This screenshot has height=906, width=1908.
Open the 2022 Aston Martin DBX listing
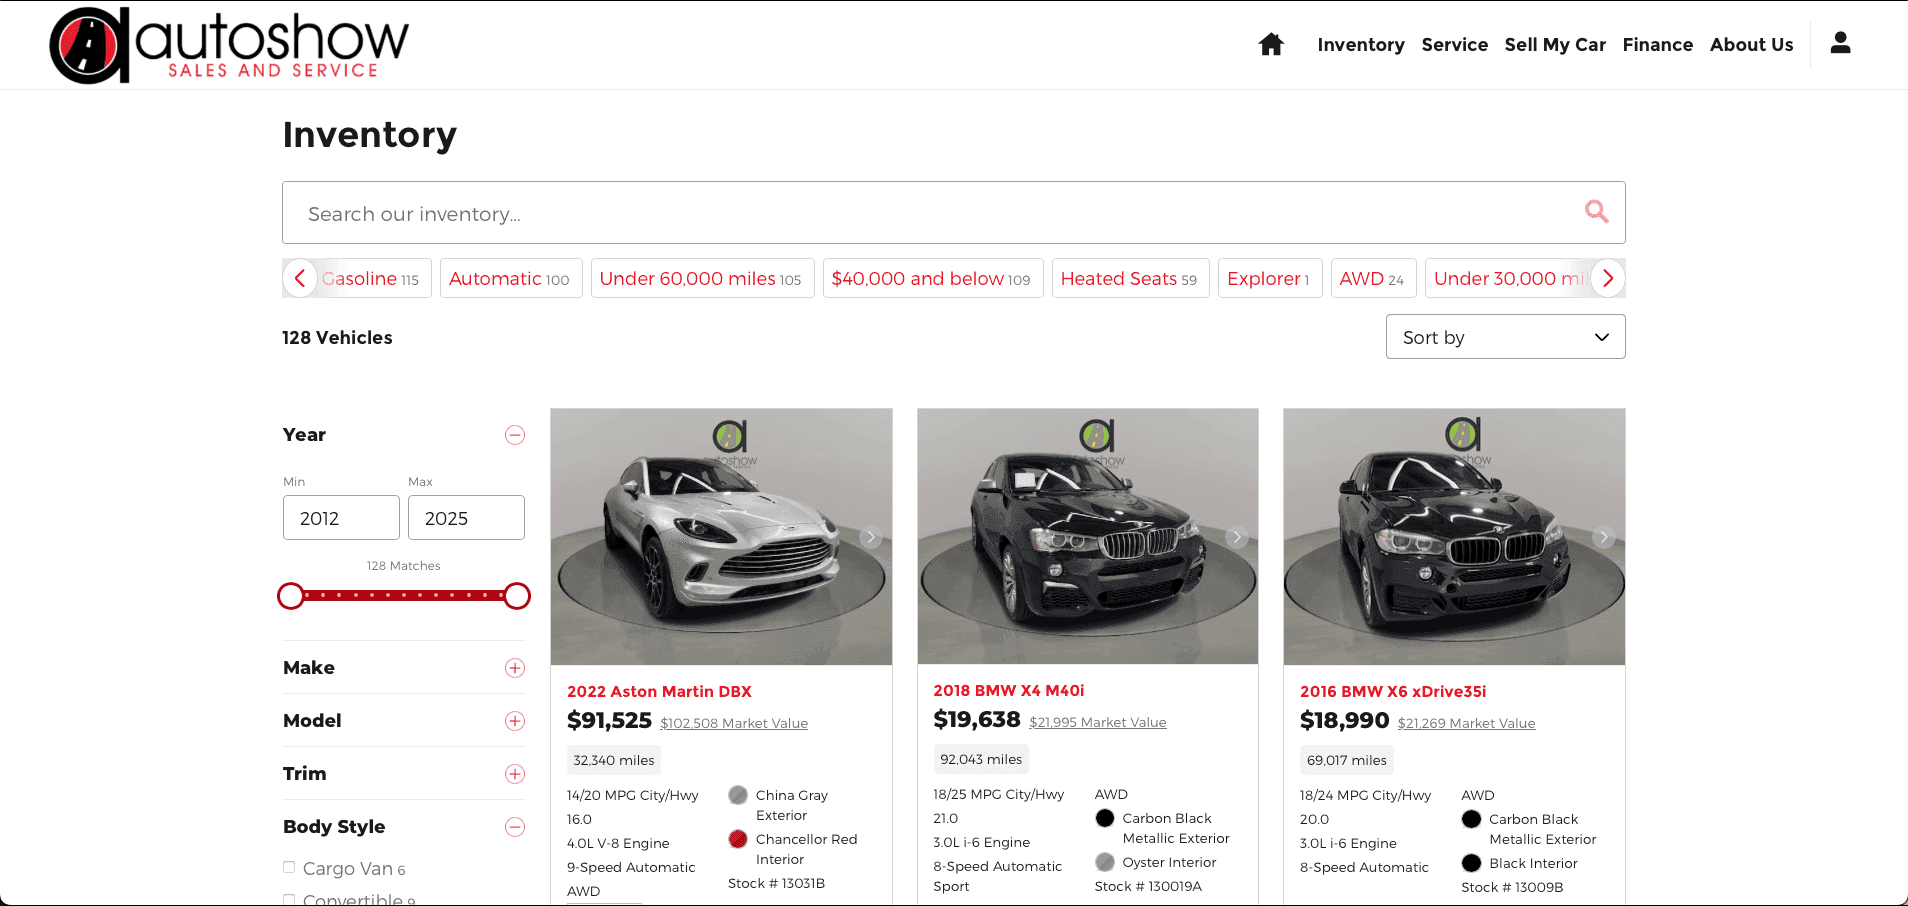tap(659, 691)
